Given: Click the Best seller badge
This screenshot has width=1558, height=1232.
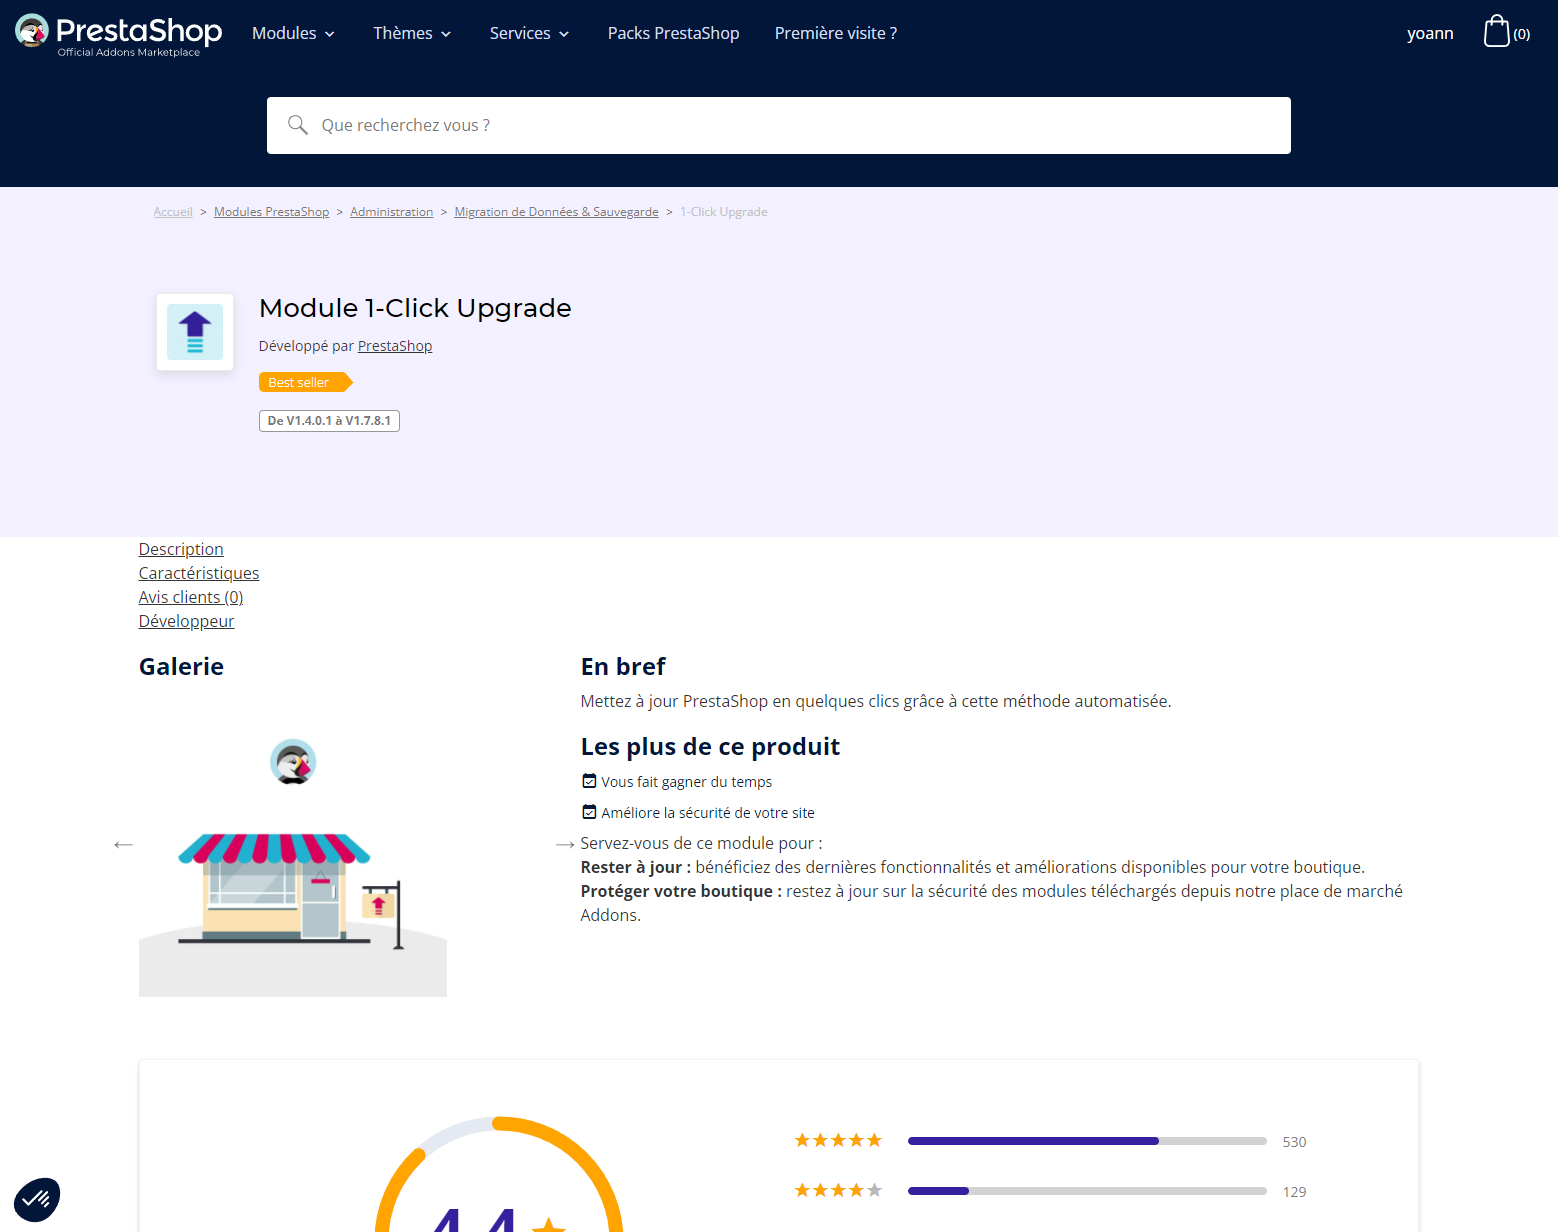Looking at the screenshot, I should pyautogui.click(x=305, y=382).
